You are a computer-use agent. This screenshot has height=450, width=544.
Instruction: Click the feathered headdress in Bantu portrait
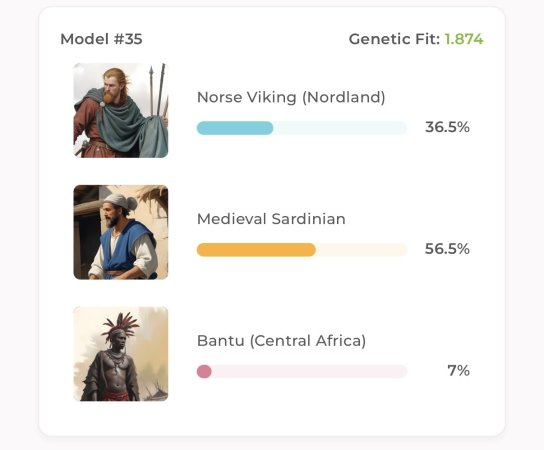click(120, 326)
